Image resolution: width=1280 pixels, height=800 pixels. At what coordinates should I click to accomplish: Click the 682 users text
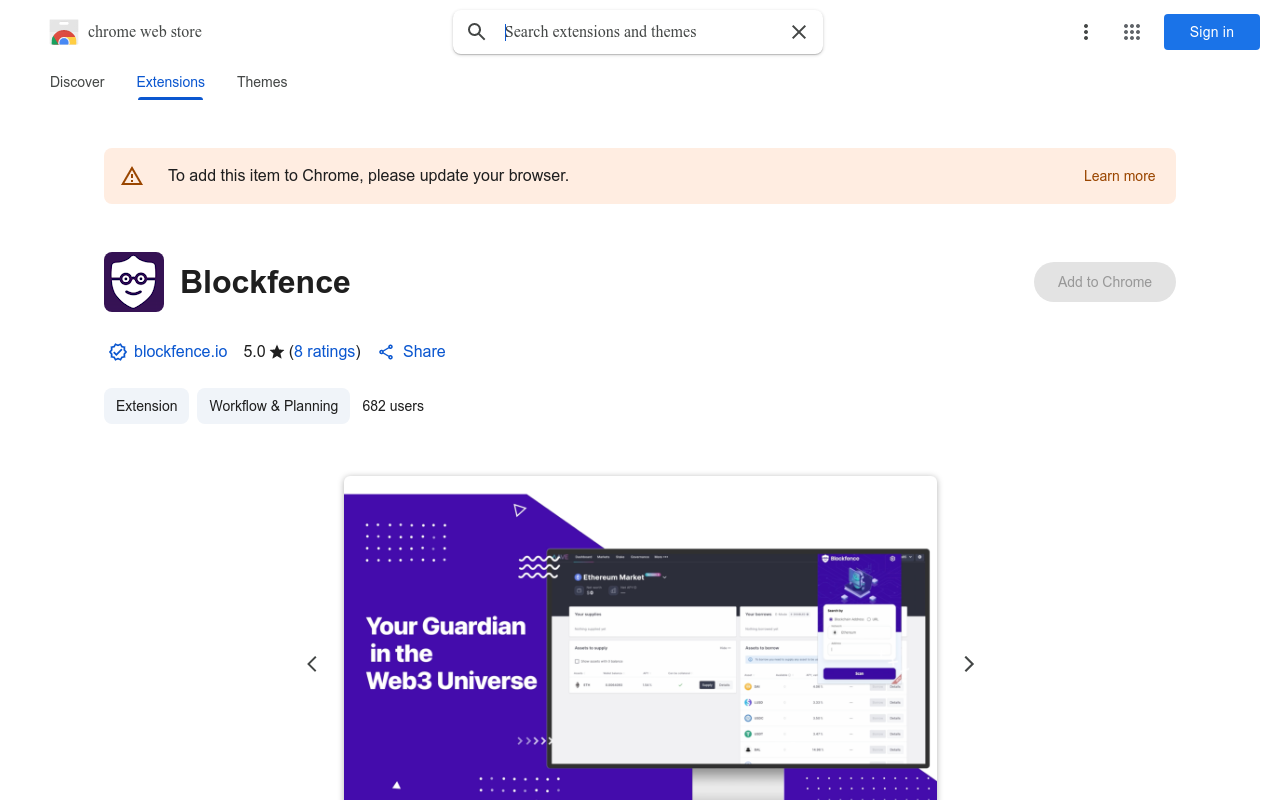pyautogui.click(x=393, y=406)
